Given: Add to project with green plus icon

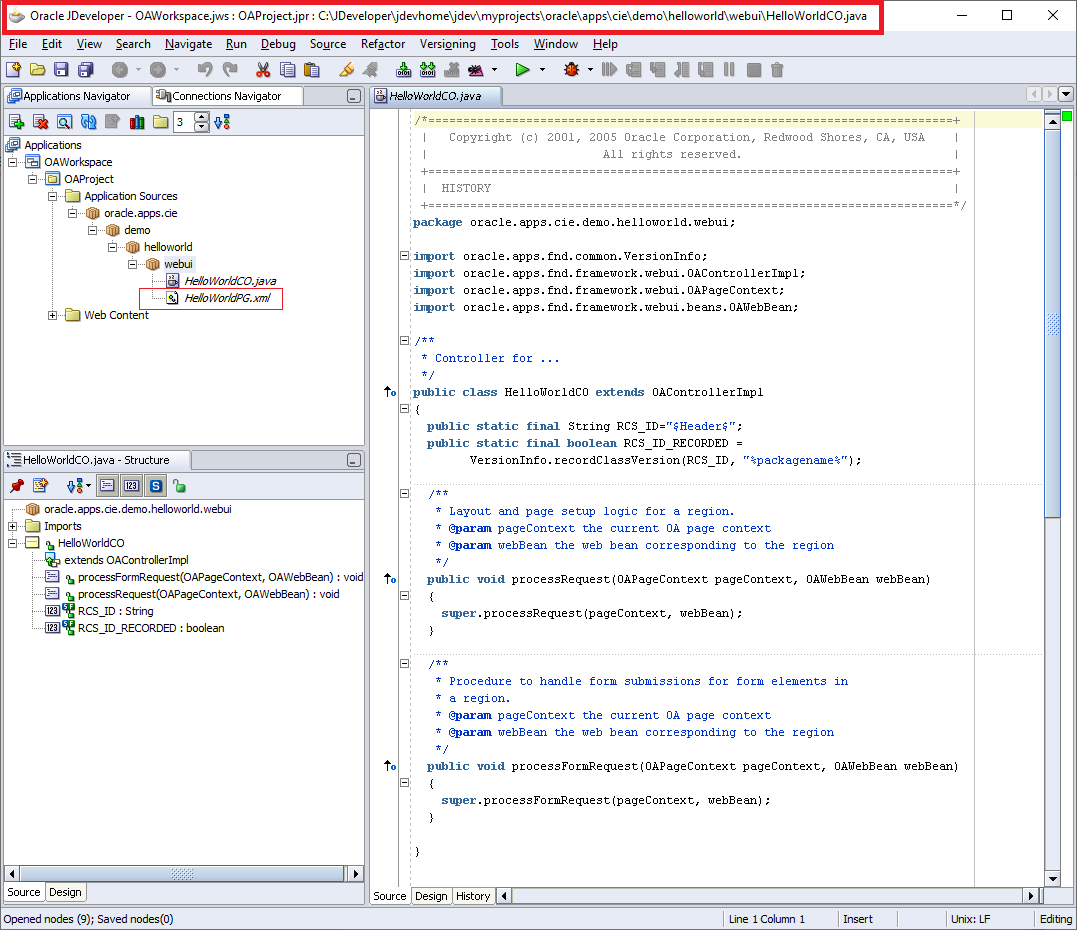Looking at the screenshot, I should click(x=16, y=122).
